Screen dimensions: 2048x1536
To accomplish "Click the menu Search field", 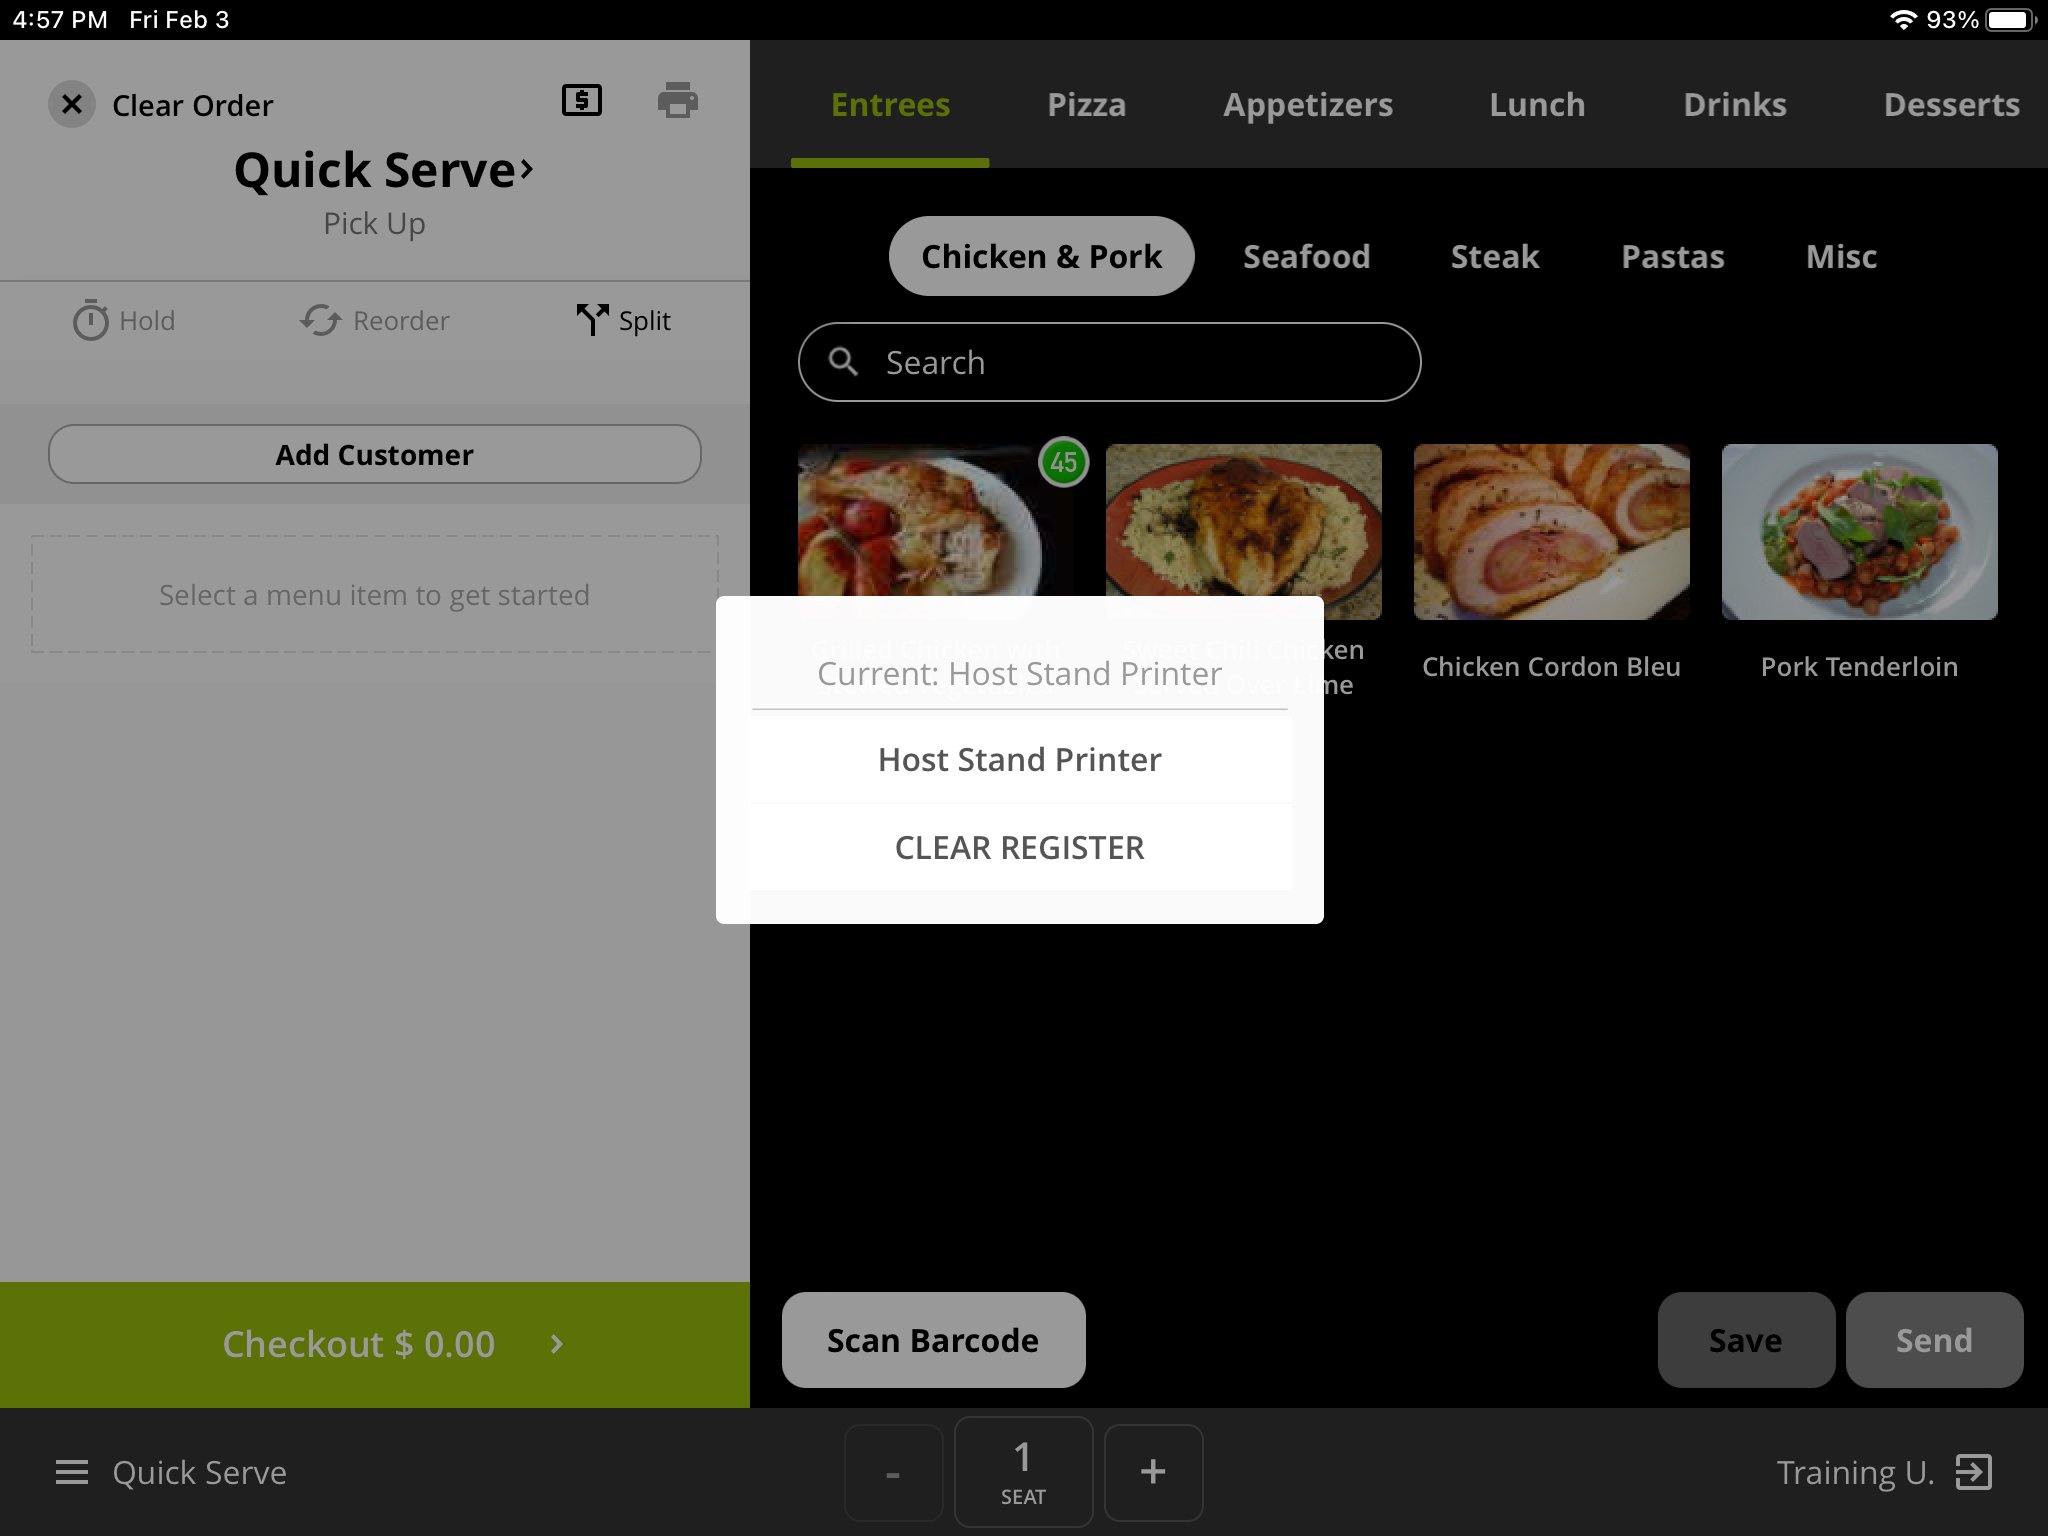I will [x=1108, y=362].
